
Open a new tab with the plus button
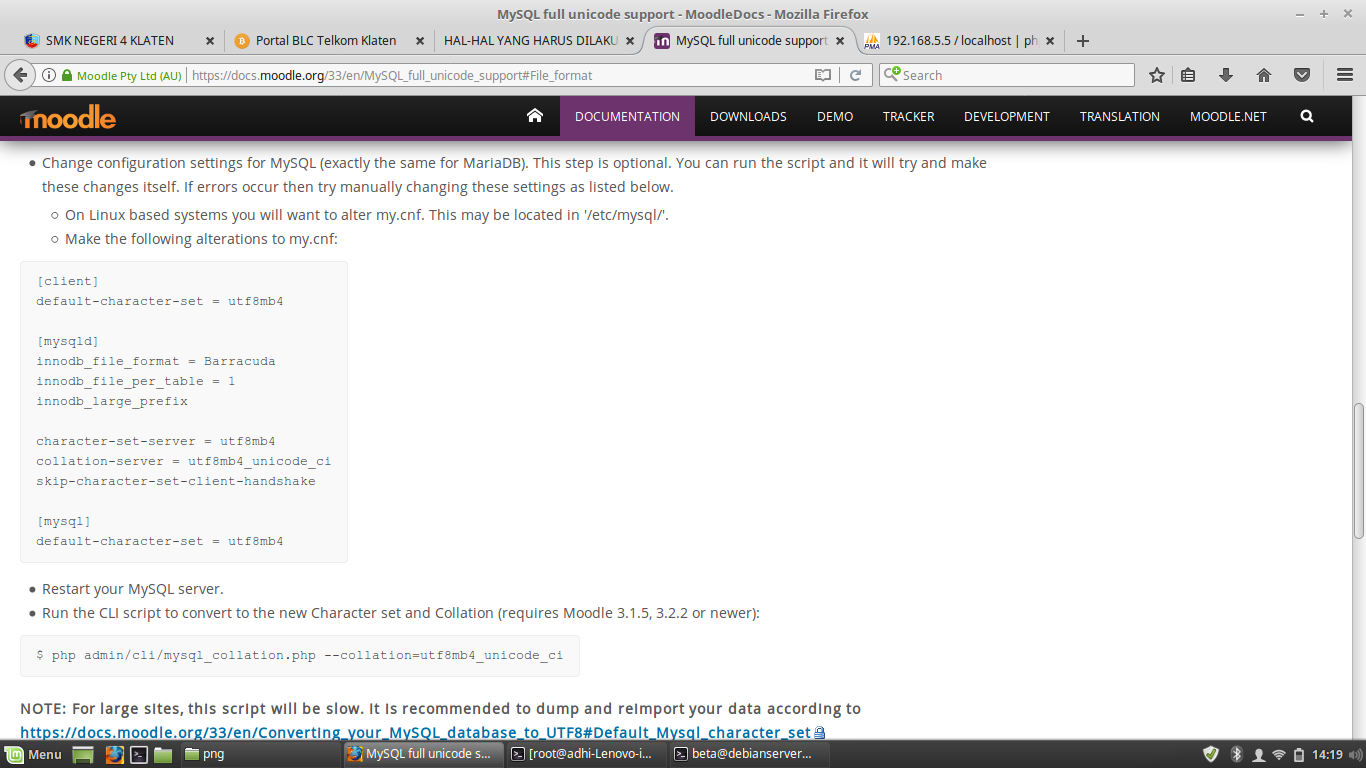1082,41
